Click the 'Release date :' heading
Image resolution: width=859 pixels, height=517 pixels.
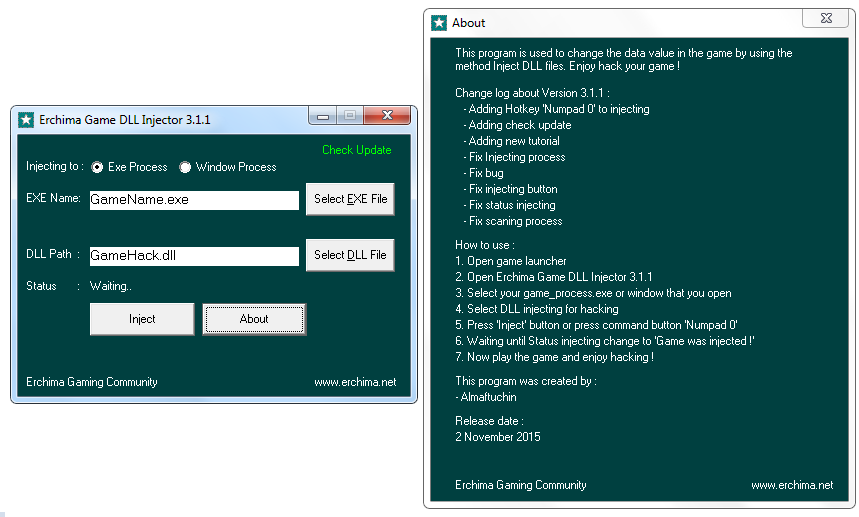point(489,421)
